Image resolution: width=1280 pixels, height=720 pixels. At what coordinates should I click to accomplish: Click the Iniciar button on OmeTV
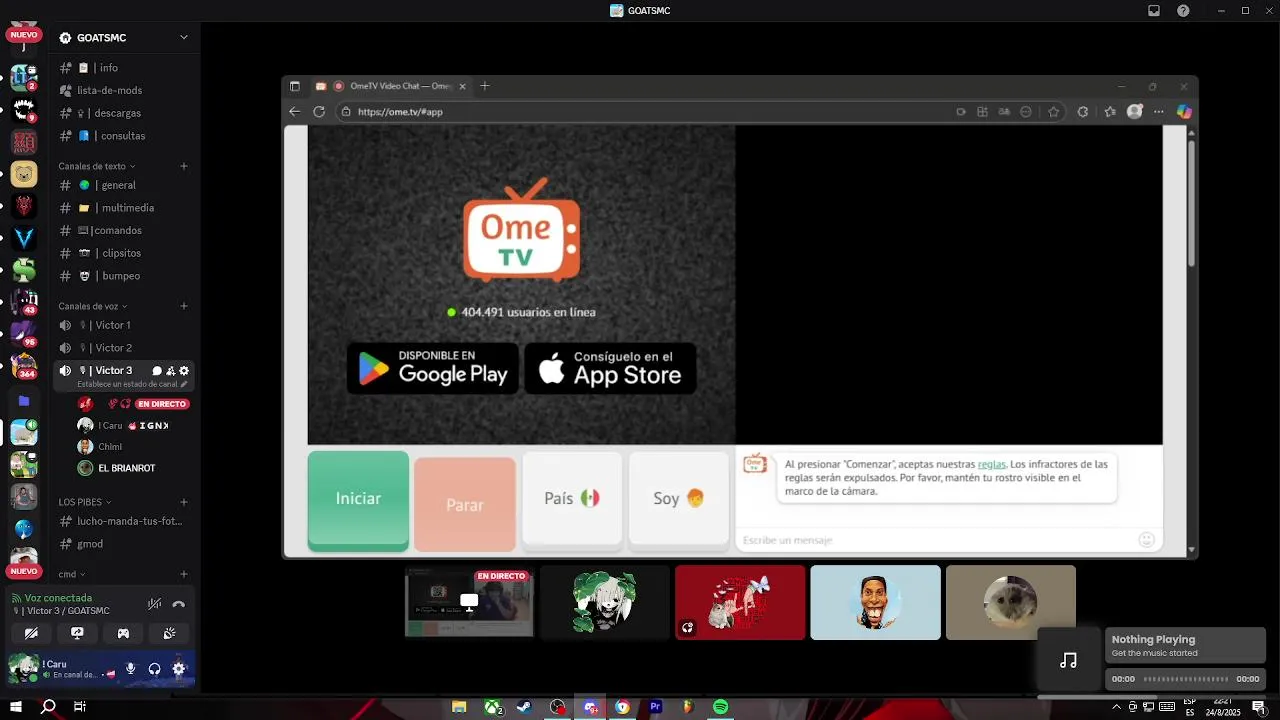click(358, 499)
